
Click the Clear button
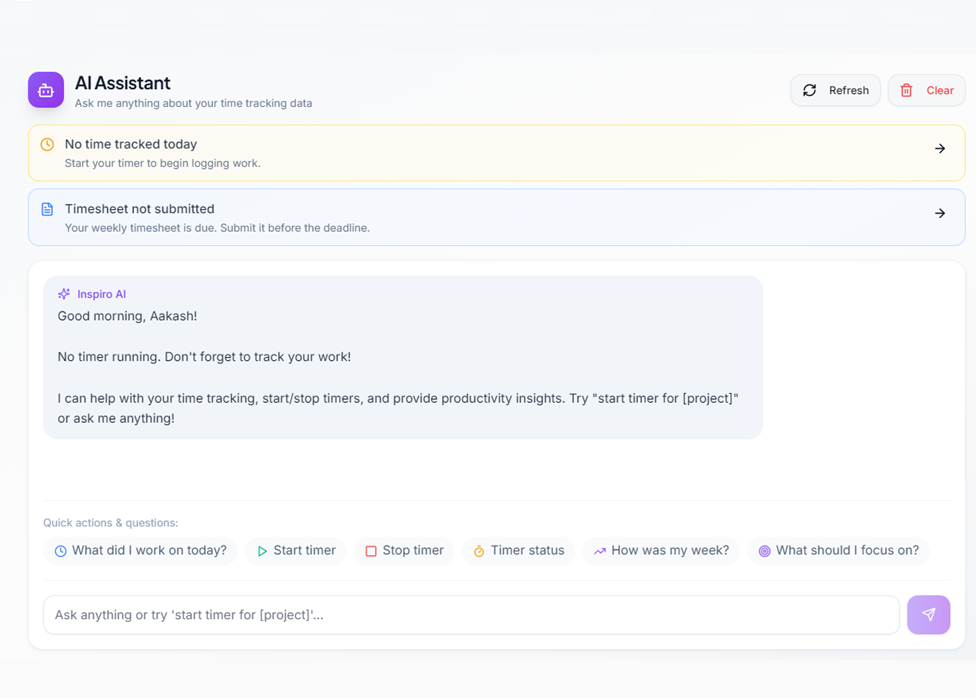926,90
